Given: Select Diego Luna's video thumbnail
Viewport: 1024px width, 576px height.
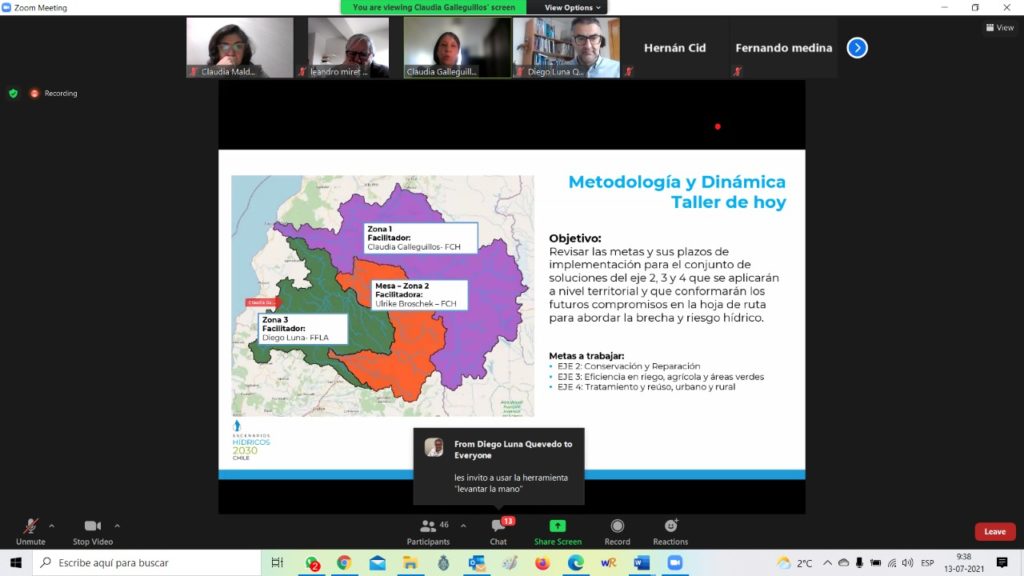Looking at the screenshot, I should (x=566, y=47).
